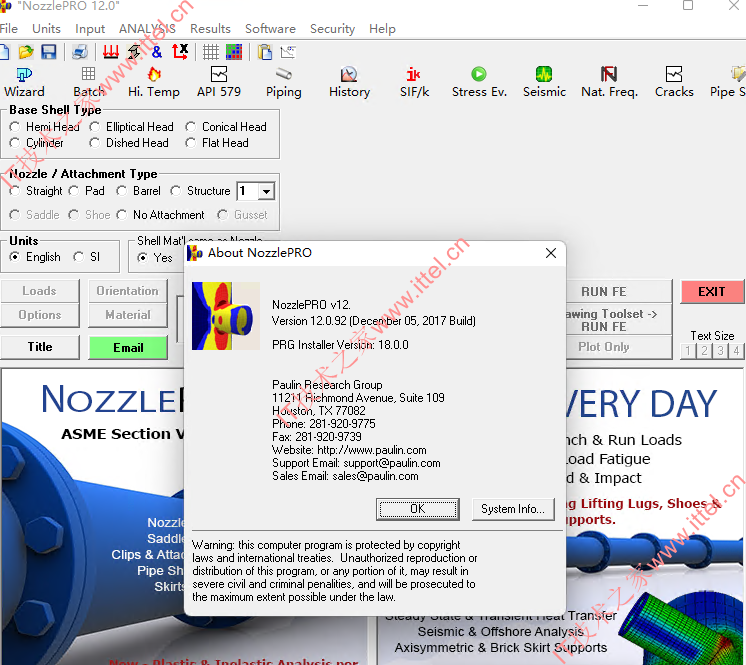The width and height of the screenshot is (746, 665).
Task: Select Dished Head base shell type
Action: click(129, 143)
